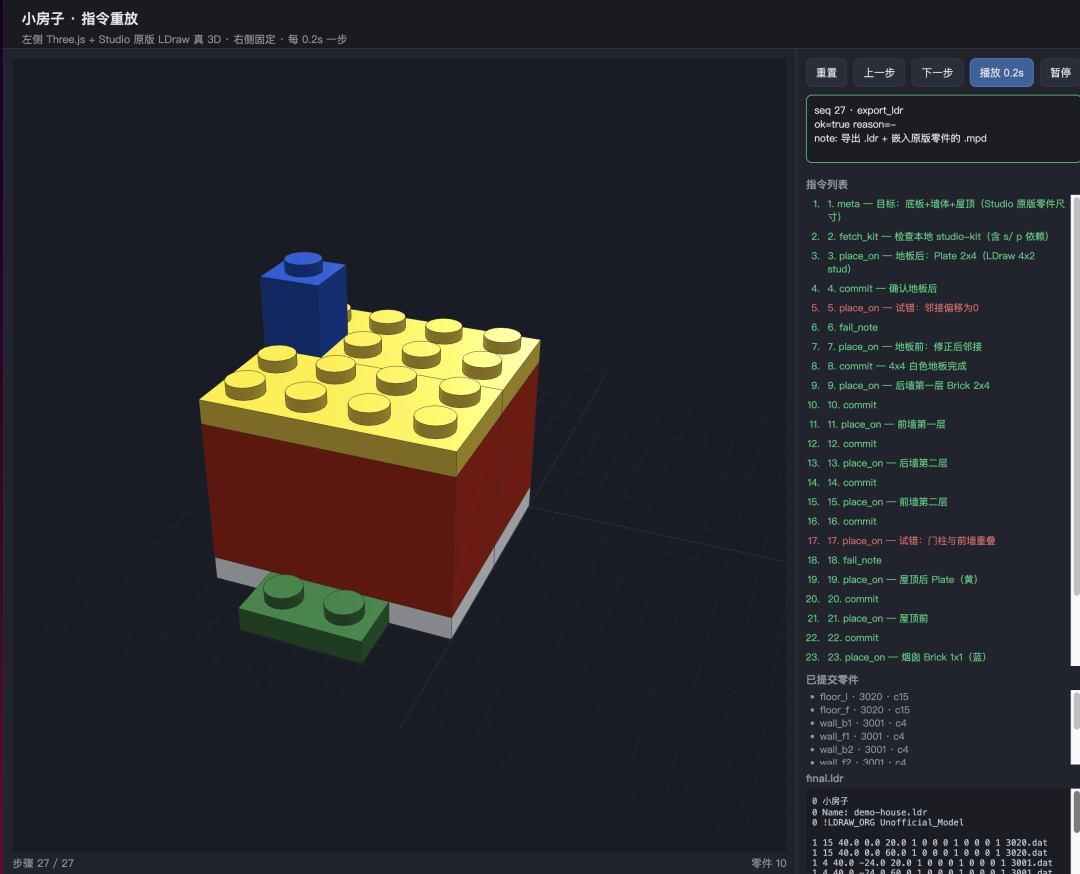Select instruction '16. commit'
Image resolution: width=1080 pixels, height=874 pixels.
point(851,521)
